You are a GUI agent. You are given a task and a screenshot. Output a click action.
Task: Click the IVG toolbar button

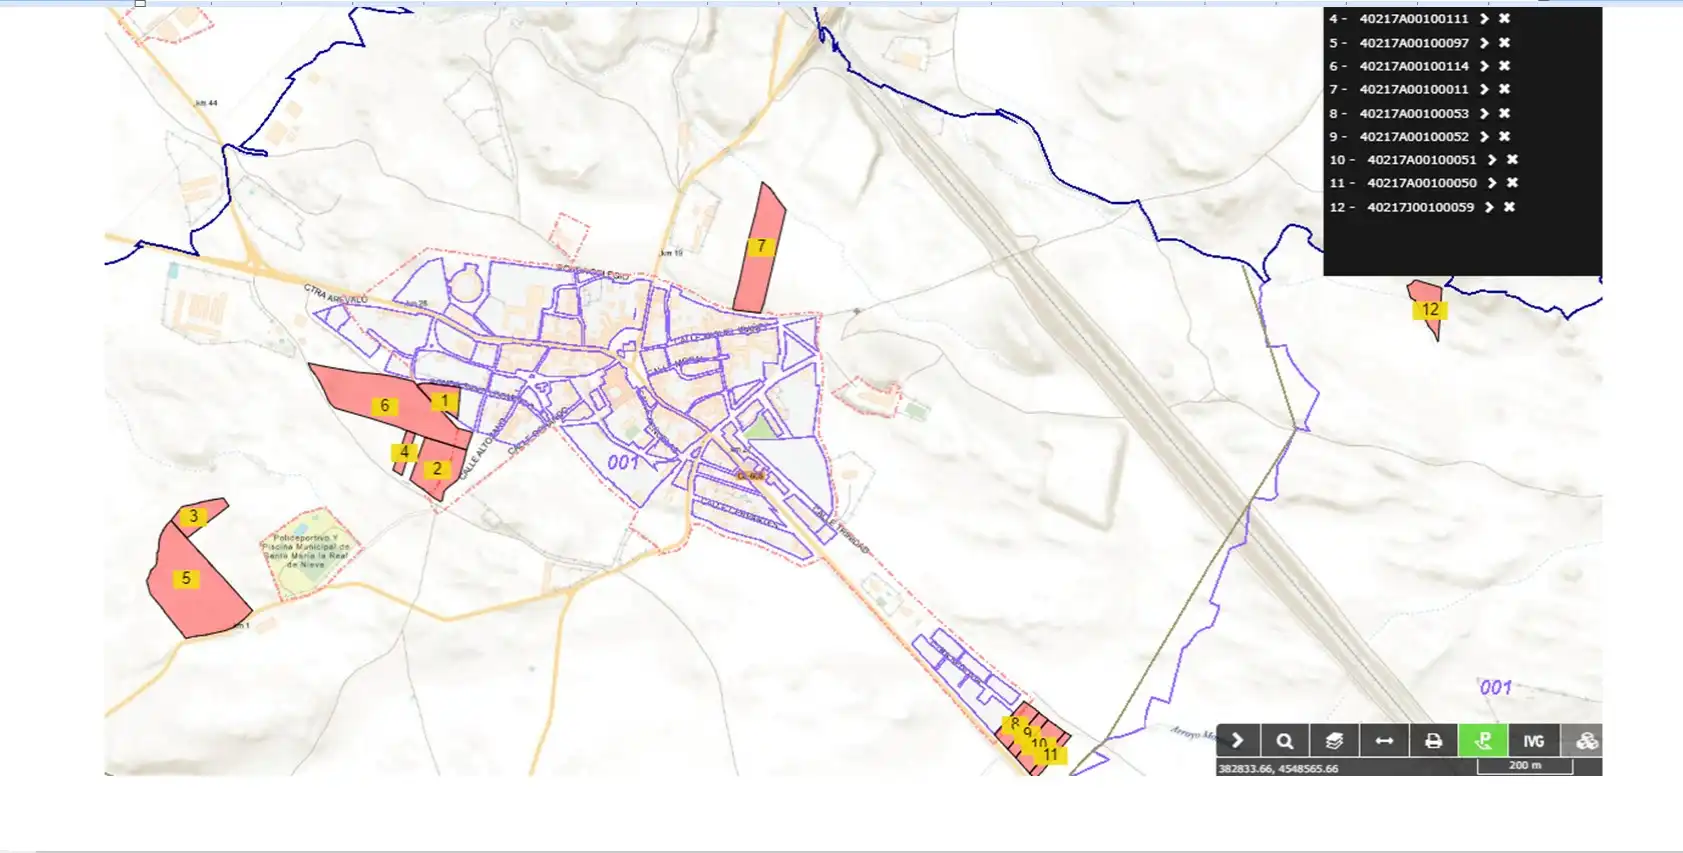point(1534,741)
